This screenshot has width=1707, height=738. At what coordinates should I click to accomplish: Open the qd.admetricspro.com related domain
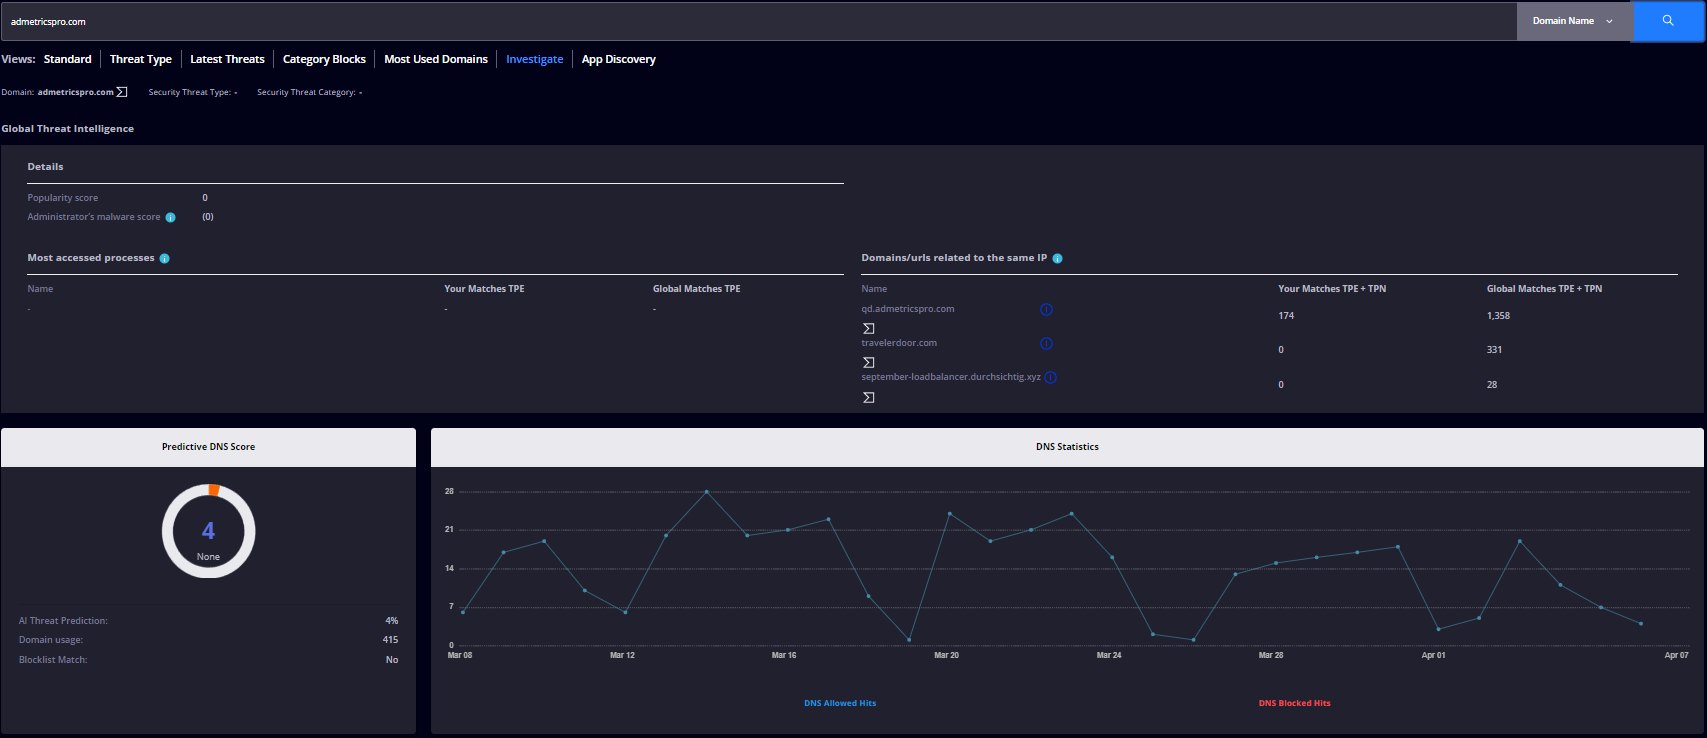908,309
